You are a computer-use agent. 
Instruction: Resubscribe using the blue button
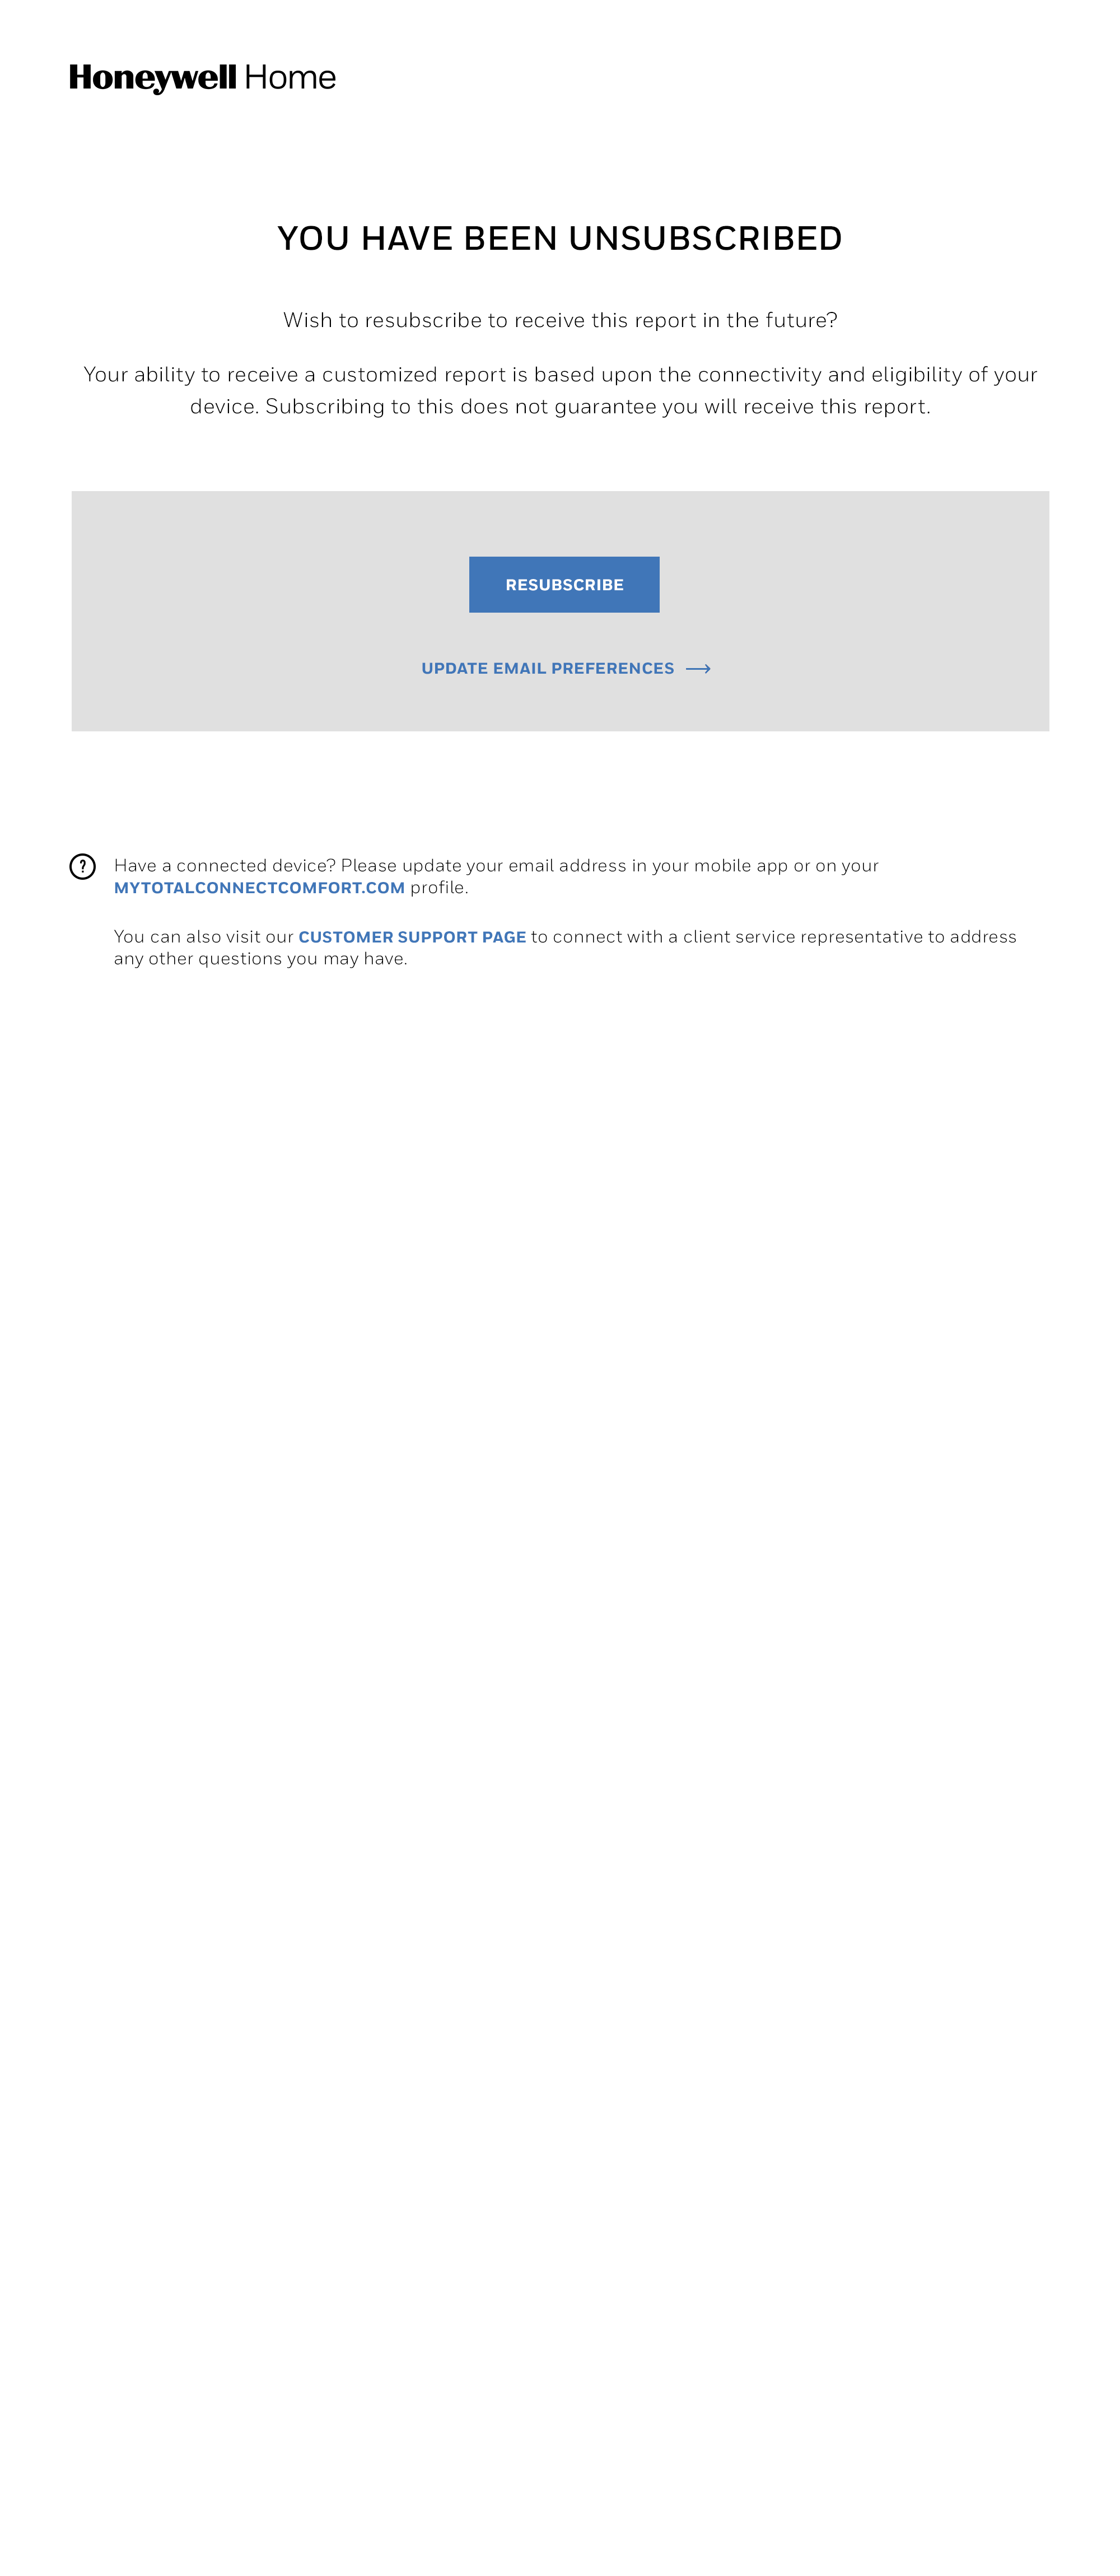(x=564, y=585)
